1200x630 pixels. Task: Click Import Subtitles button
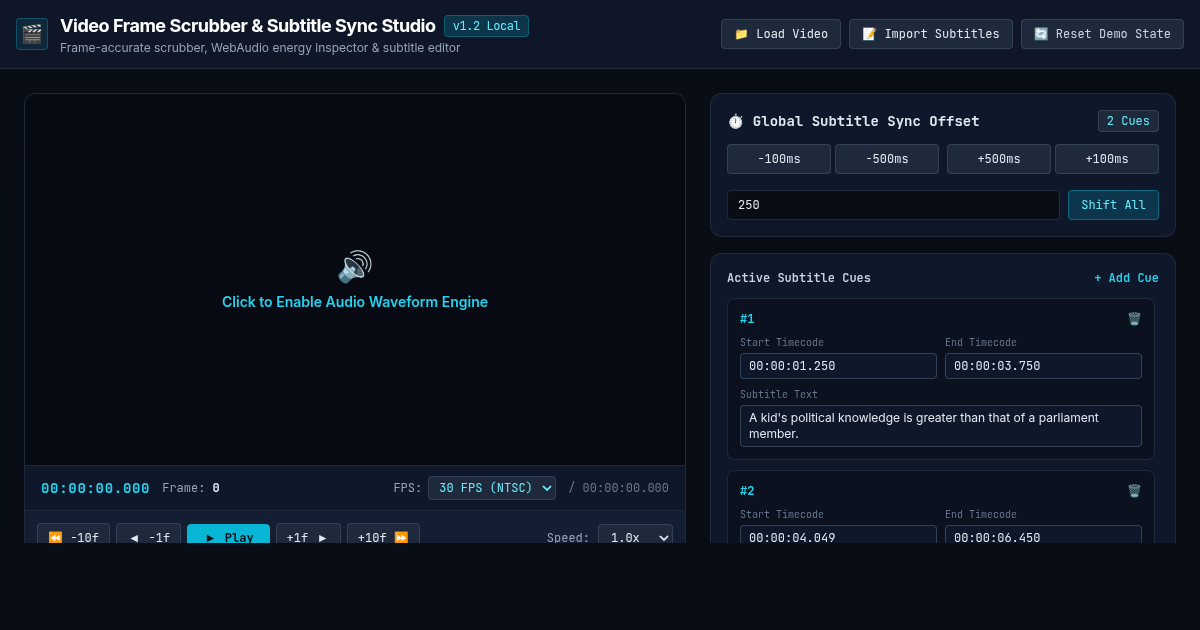point(931,34)
